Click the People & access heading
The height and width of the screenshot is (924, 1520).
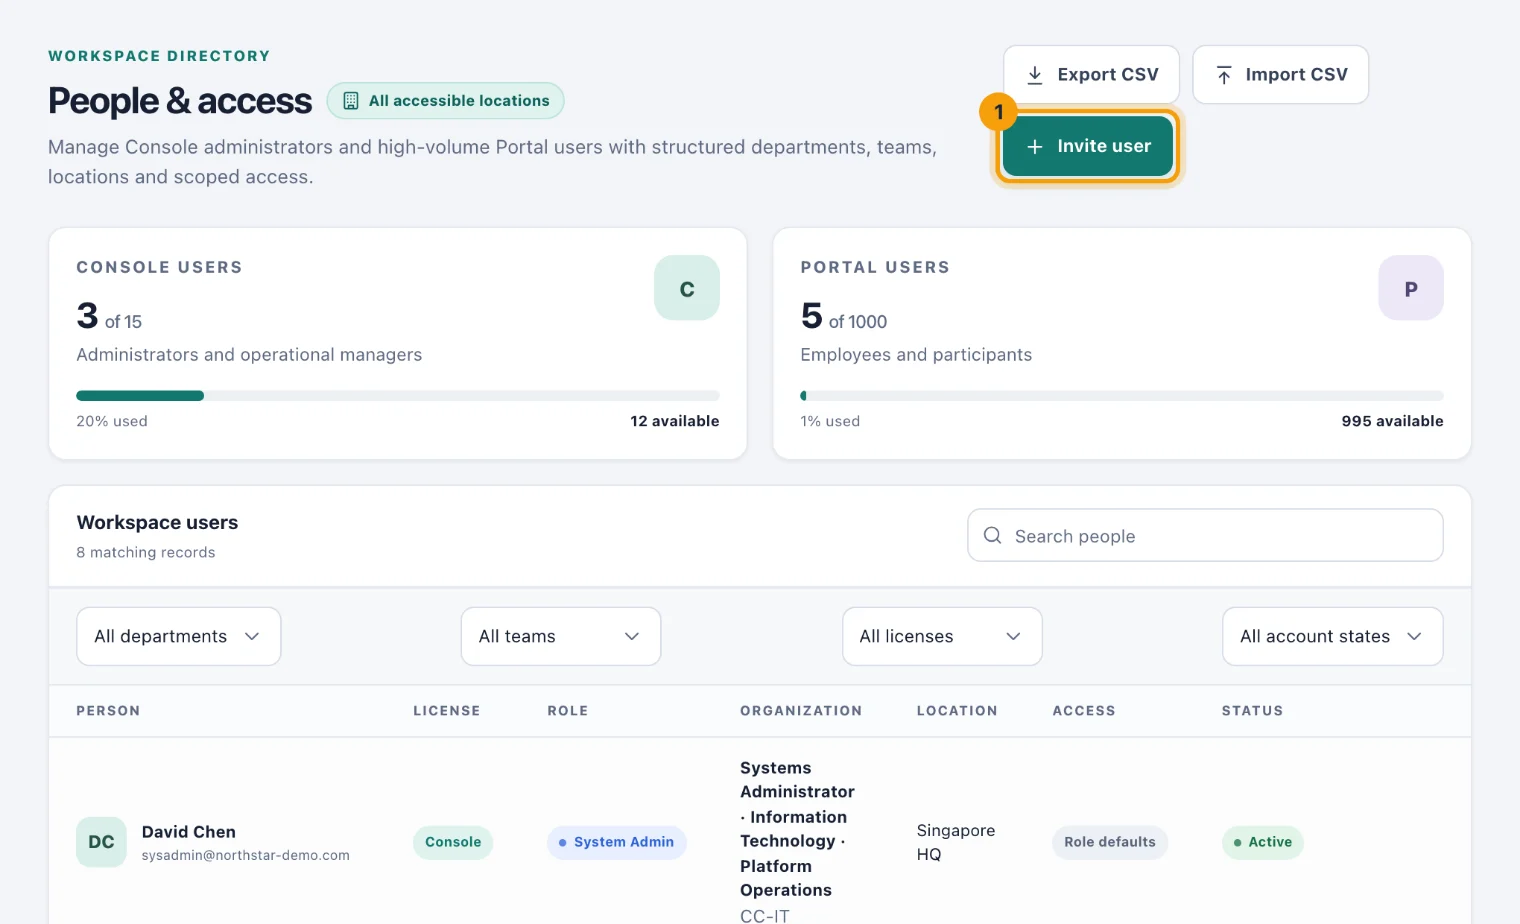pyautogui.click(x=180, y=101)
